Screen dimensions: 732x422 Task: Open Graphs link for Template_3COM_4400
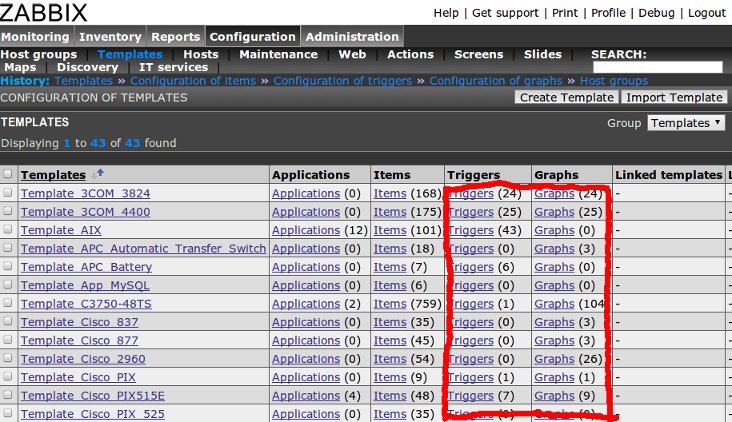[x=554, y=211]
